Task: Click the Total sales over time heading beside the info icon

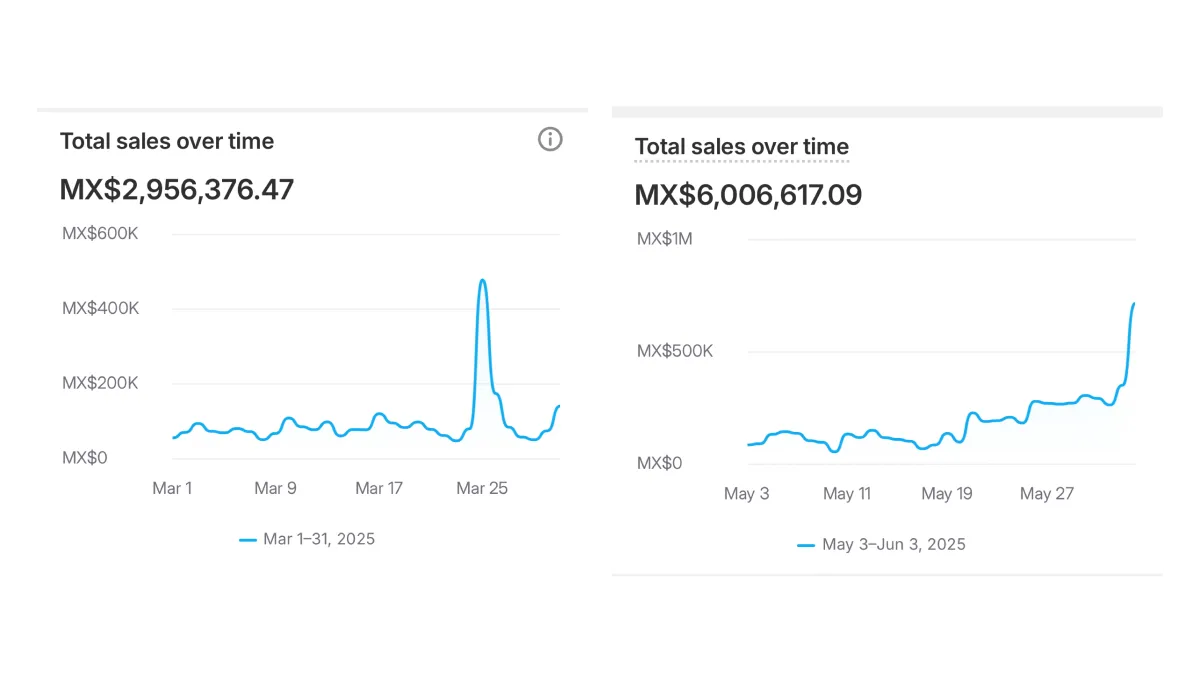Action: 167,141
